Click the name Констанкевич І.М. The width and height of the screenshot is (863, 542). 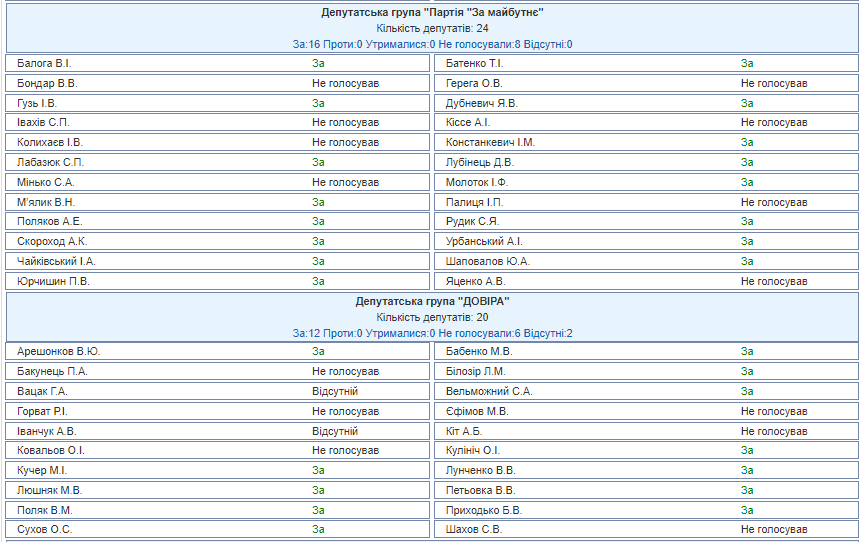tap(490, 142)
